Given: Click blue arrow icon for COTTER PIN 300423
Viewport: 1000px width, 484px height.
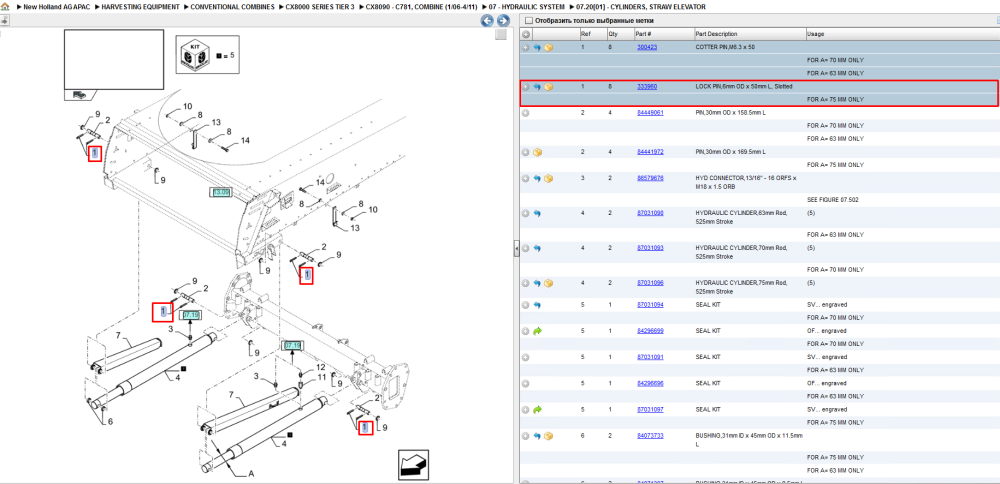Looking at the screenshot, I should (x=537, y=47).
